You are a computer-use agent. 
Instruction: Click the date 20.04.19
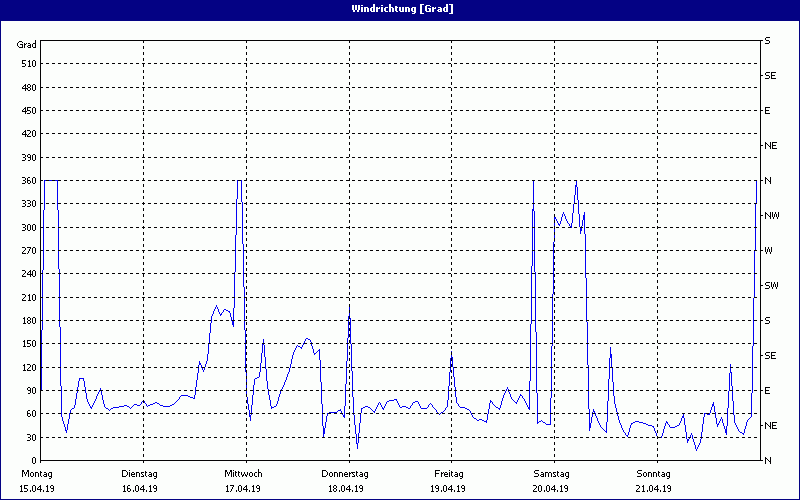(x=551, y=488)
